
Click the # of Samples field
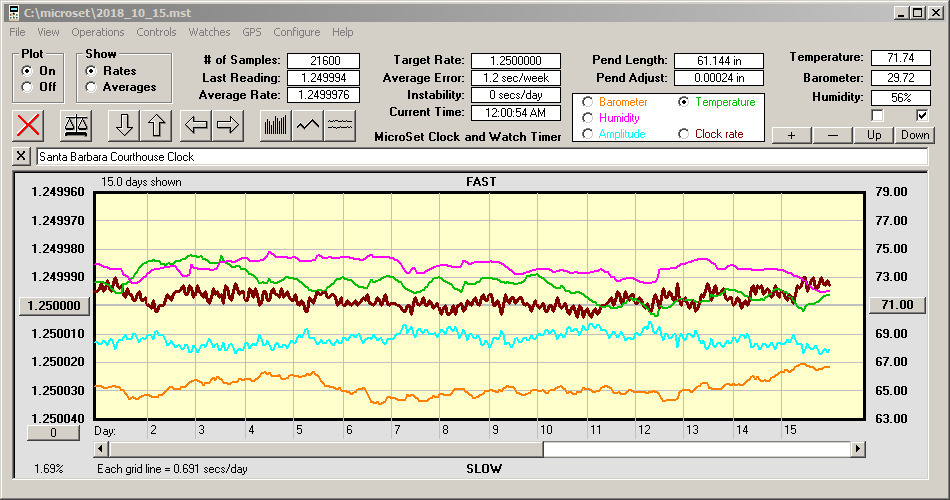(324, 61)
